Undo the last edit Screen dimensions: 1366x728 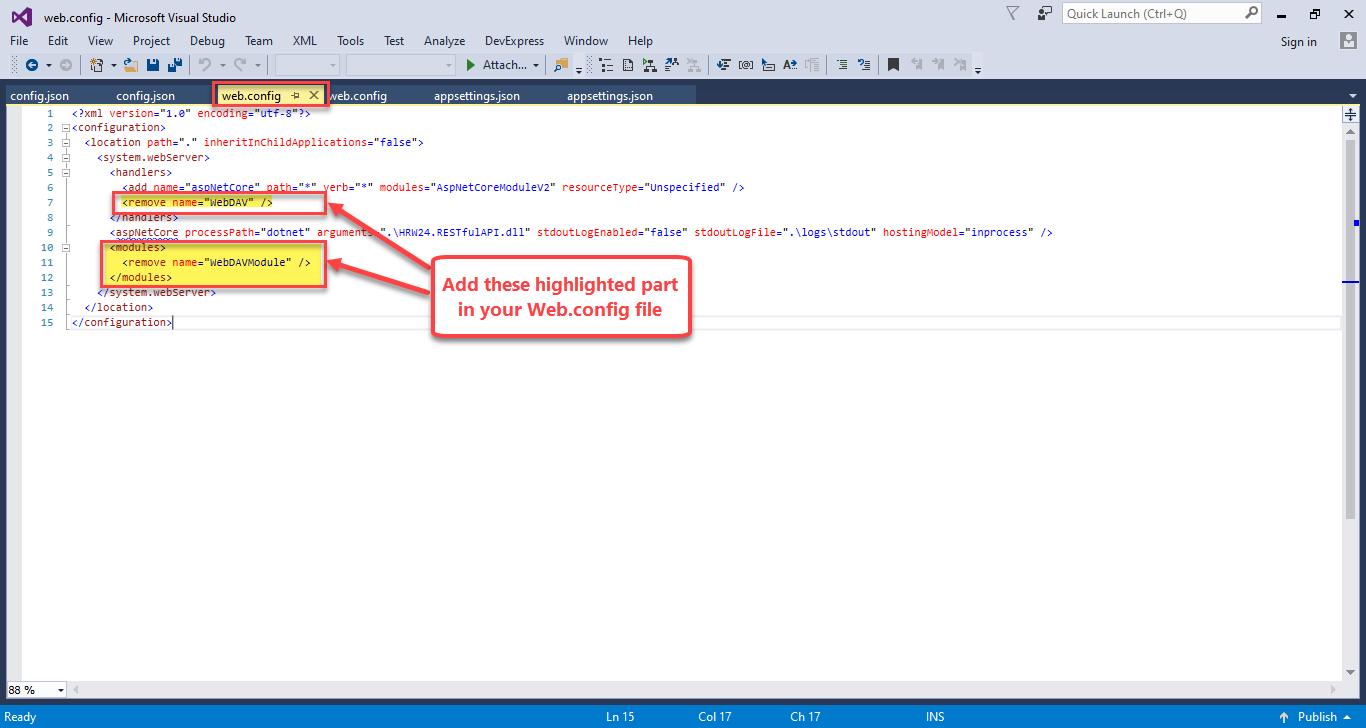coord(205,64)
